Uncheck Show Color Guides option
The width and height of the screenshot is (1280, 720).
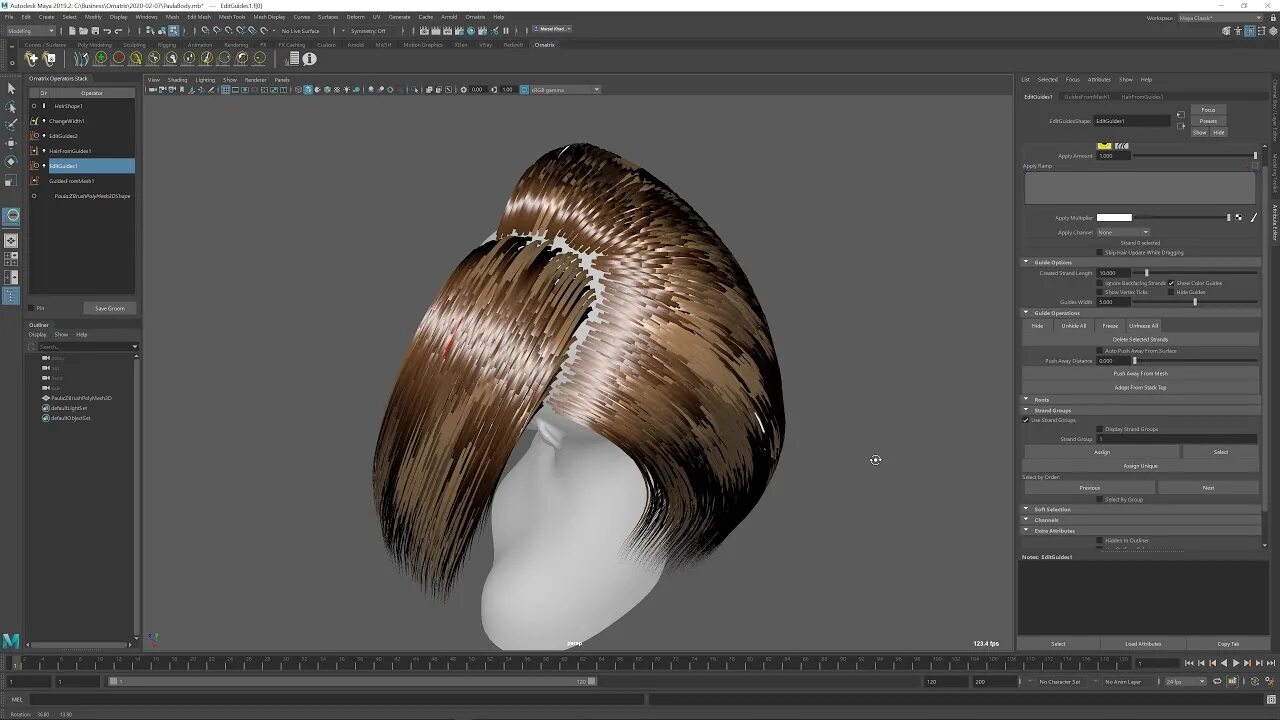pyautogui.click(x=1171, y=283)
